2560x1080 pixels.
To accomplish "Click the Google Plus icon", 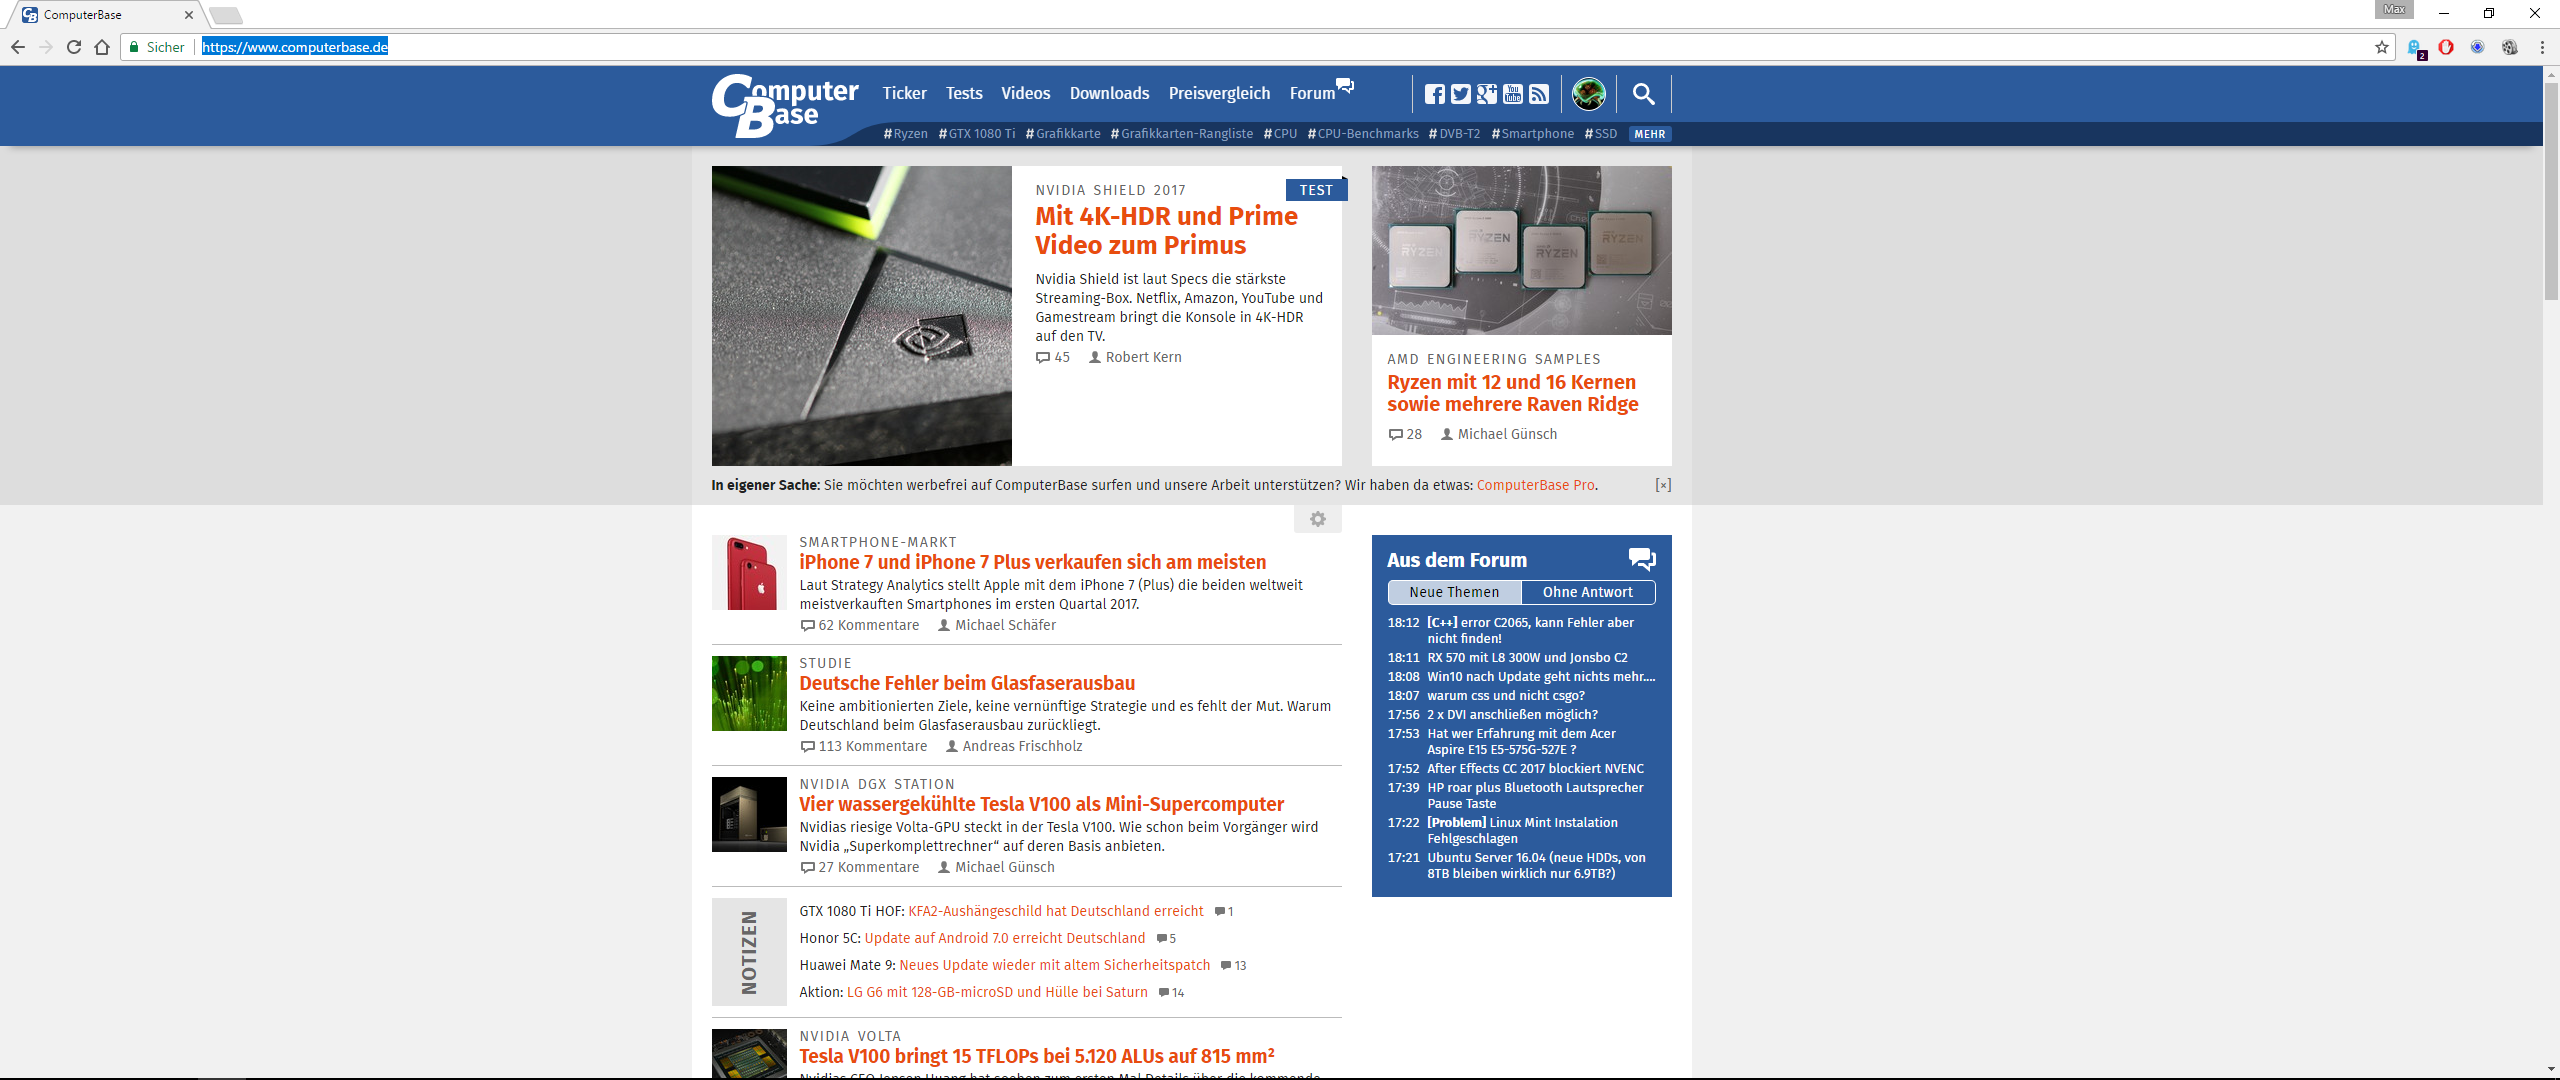I will (x=1487, y=94).
